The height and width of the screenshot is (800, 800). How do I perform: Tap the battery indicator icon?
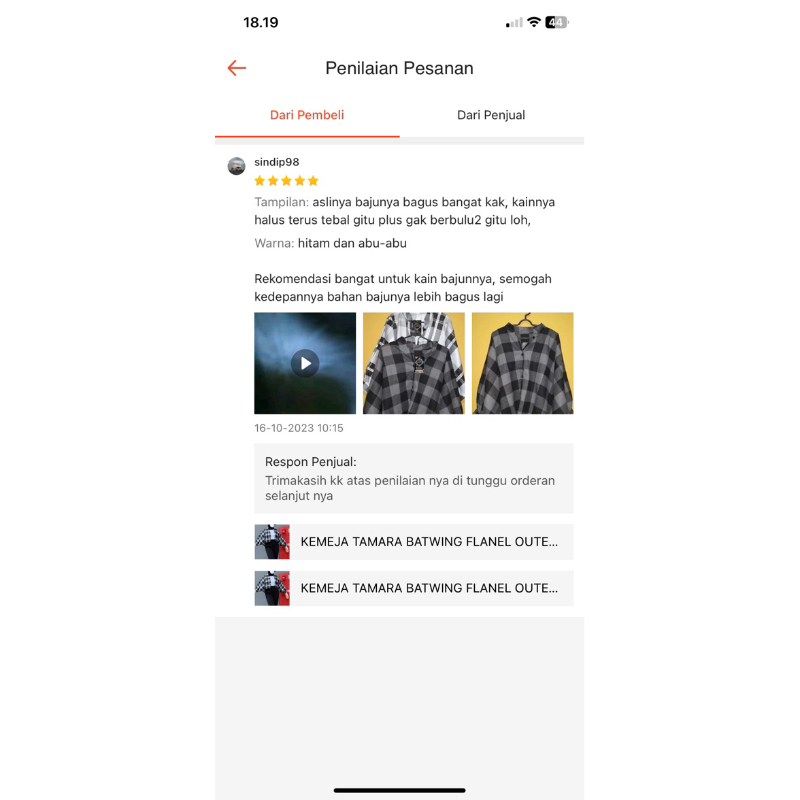point(557,22)
